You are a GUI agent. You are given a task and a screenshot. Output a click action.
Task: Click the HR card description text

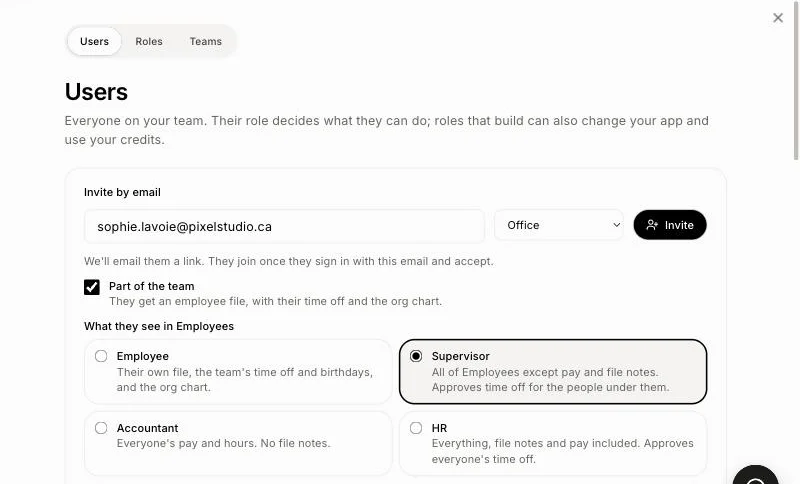pos(562,451)
